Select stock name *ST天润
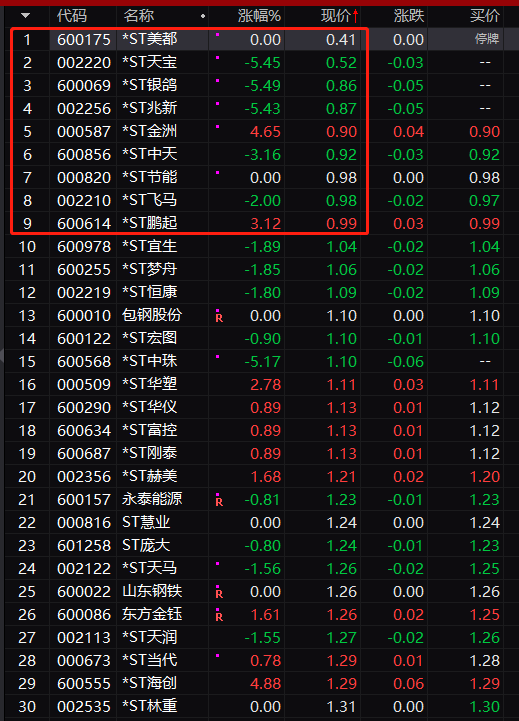The width and height of the screenshot is (519, 721). click(149, 637)
